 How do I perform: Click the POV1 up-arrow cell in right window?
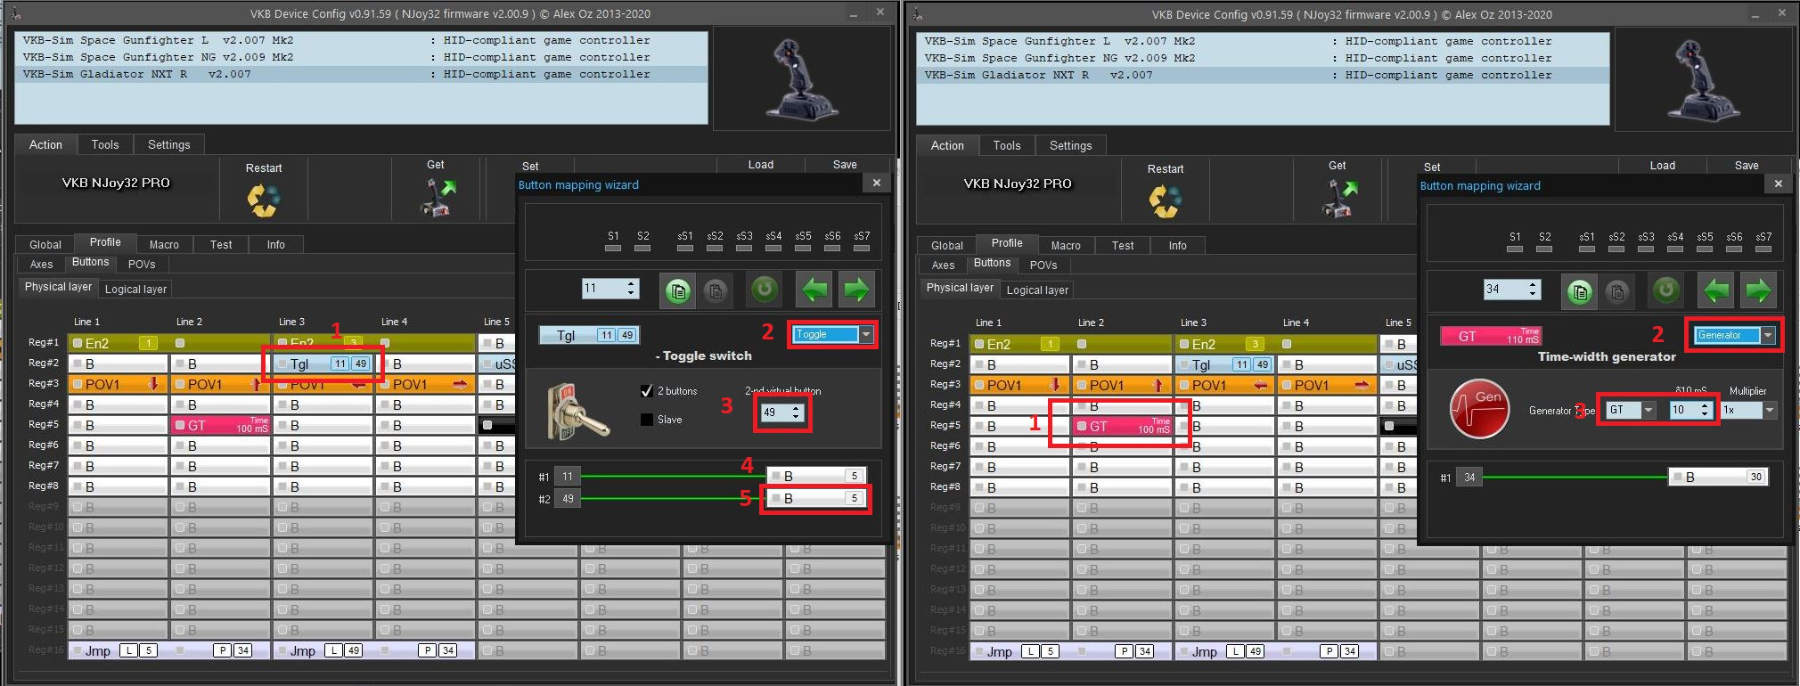pos(1122,385)
